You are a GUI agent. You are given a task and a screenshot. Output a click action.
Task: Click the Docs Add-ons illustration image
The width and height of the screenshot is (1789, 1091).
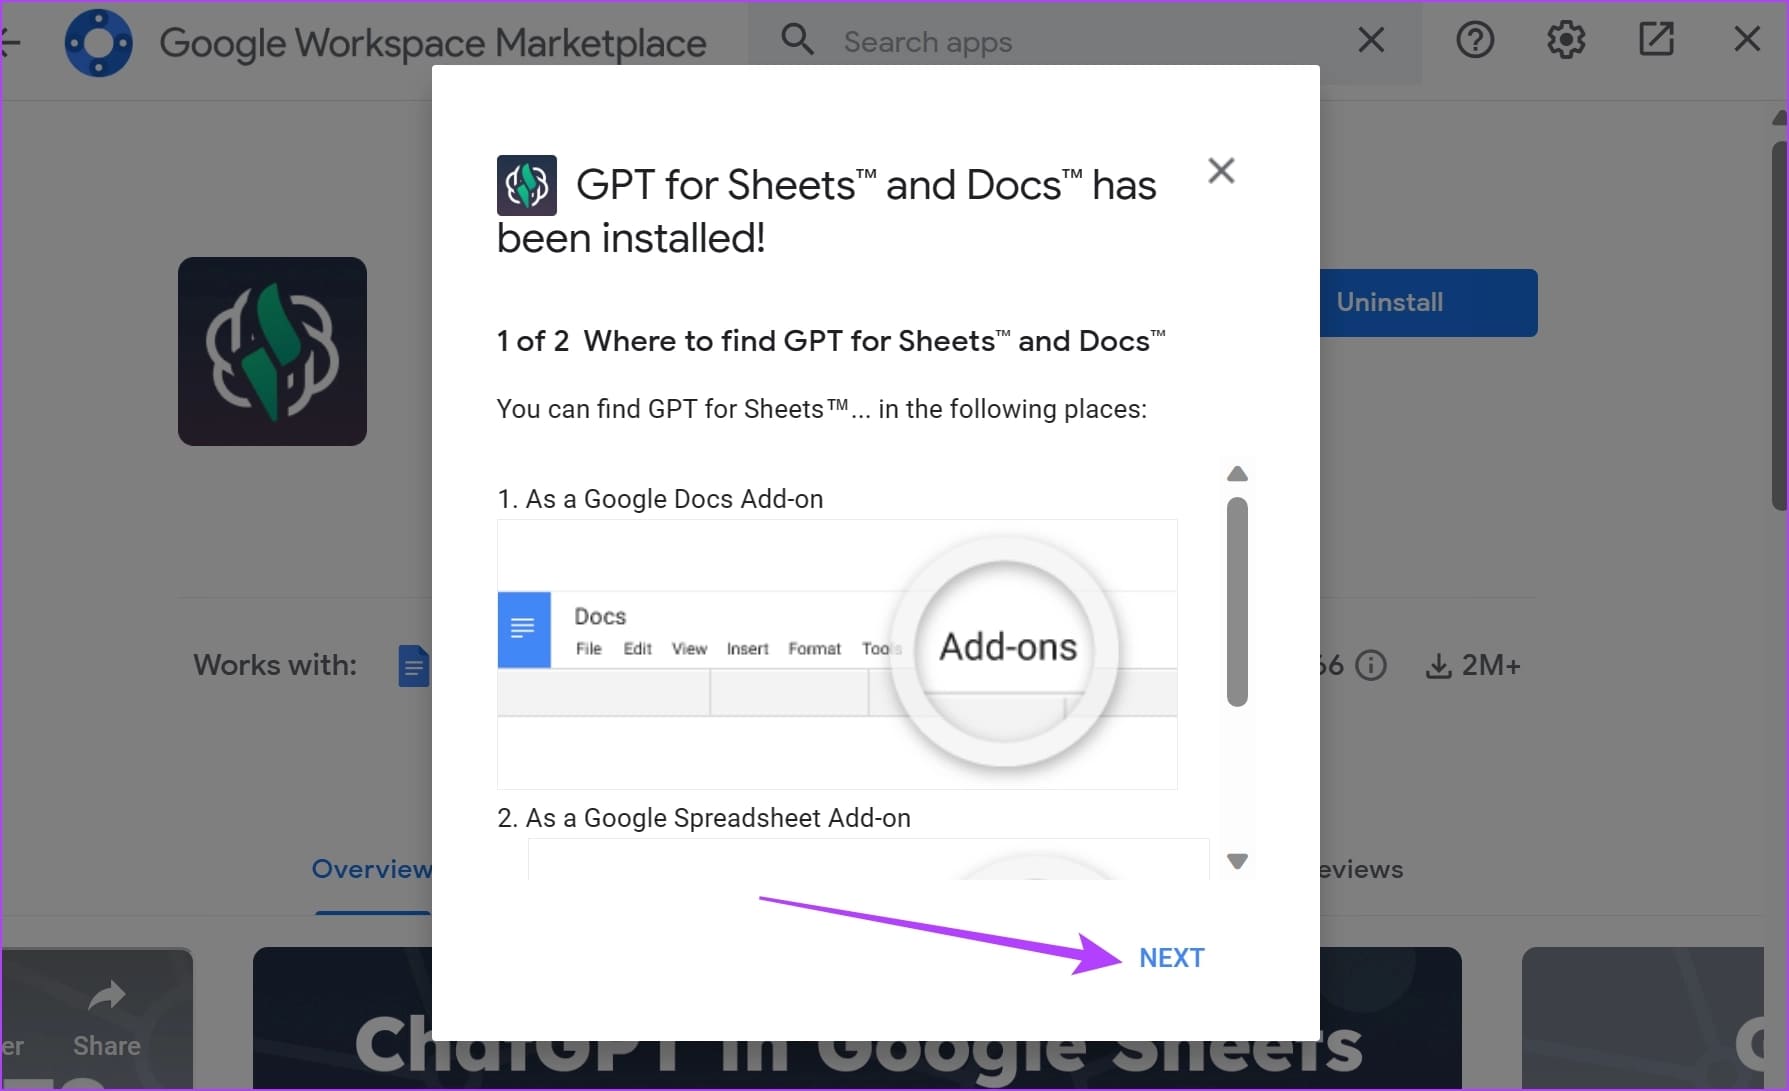pos(837,654)
